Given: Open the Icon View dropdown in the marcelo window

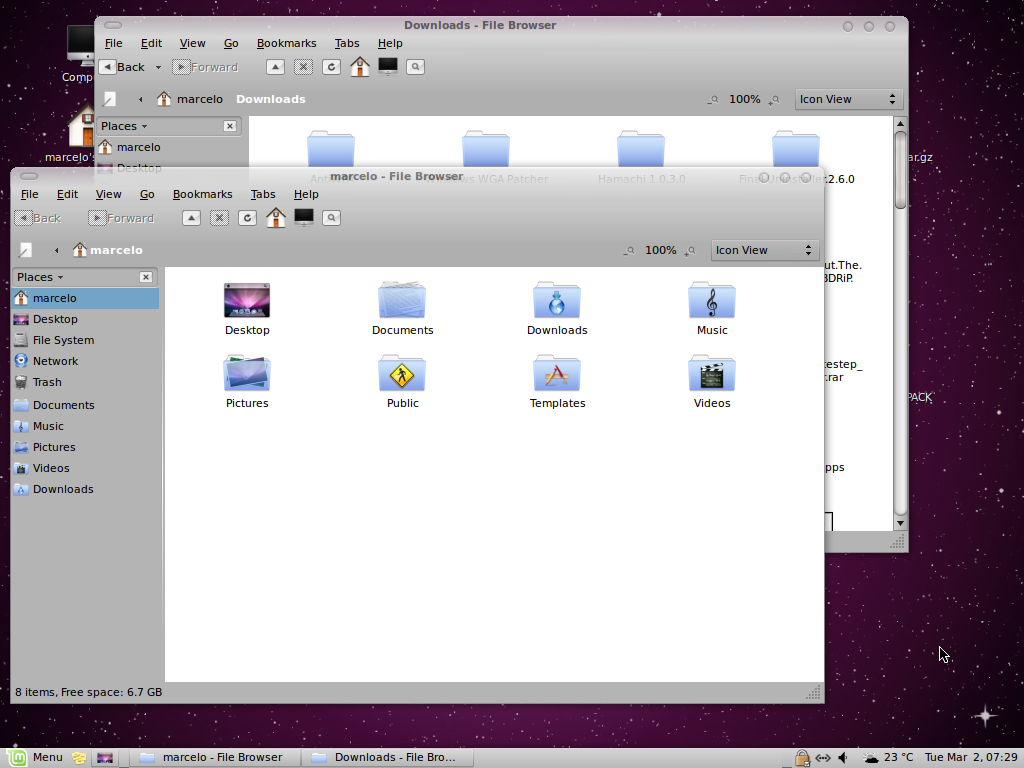Looking at the screenshot, I should 765,250.
